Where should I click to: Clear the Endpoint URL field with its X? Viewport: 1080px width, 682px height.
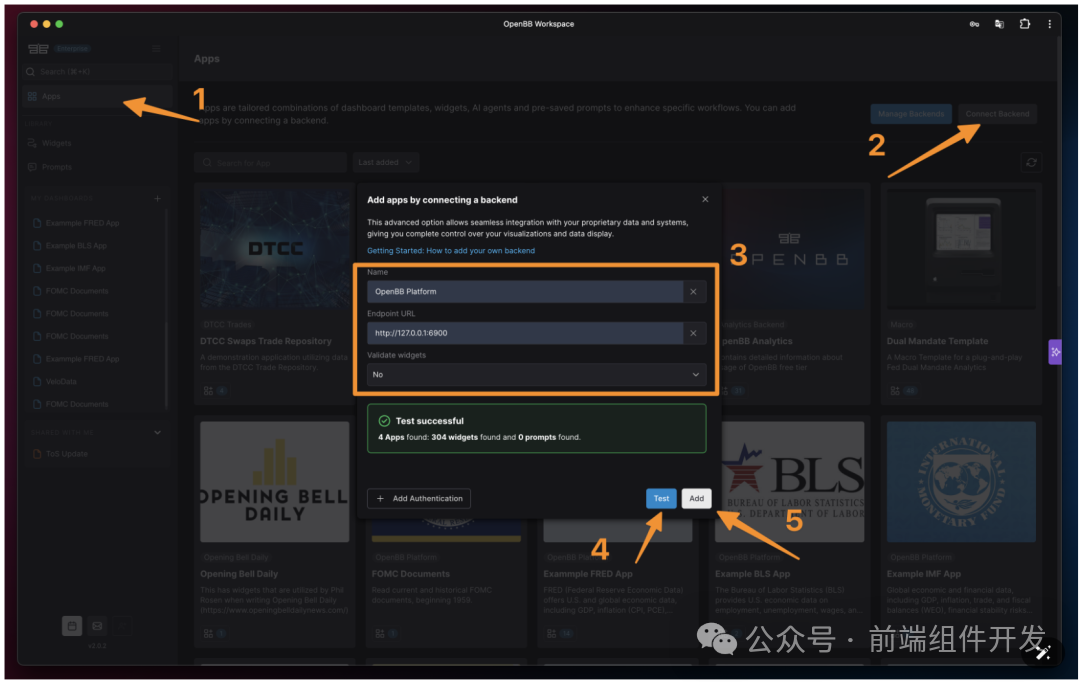click(x=694, y=333)
